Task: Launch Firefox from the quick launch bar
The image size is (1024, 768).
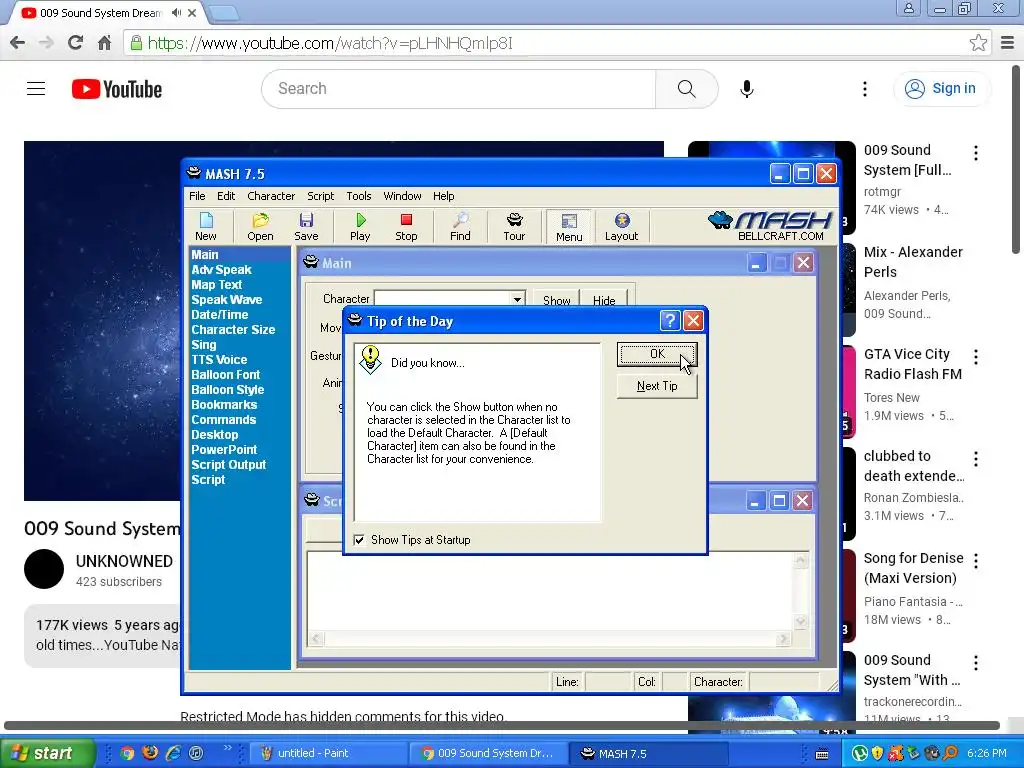Action: tap(150, 752)
